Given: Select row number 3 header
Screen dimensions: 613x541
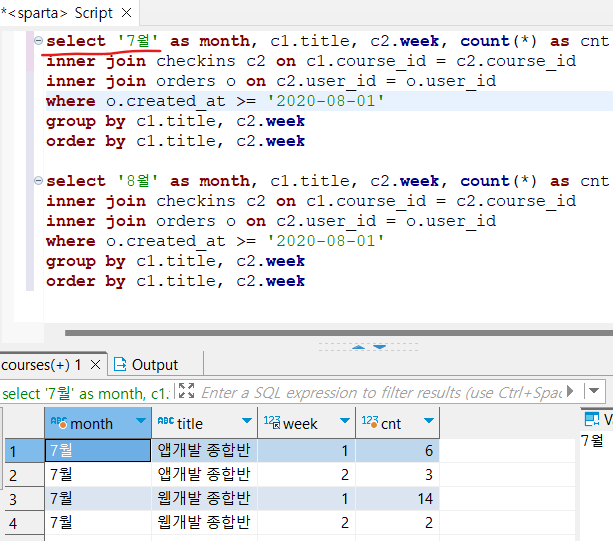Looking at the screenshot, I should click(x=24, y=499).
